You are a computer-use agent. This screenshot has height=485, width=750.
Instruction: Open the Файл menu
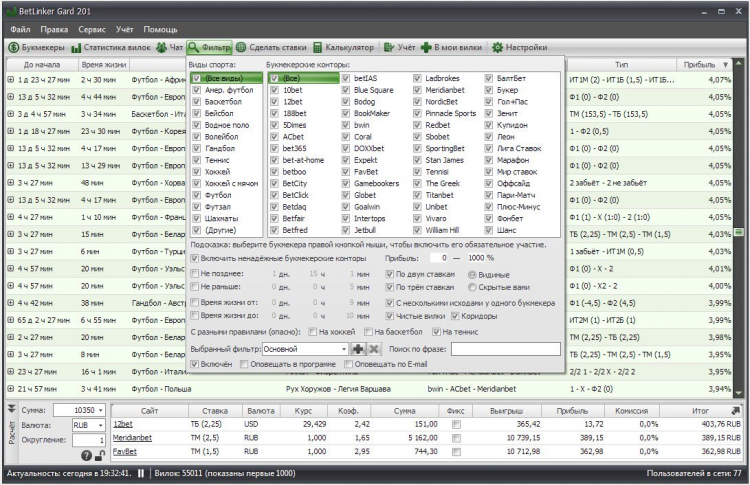click(x=20, y=30)
